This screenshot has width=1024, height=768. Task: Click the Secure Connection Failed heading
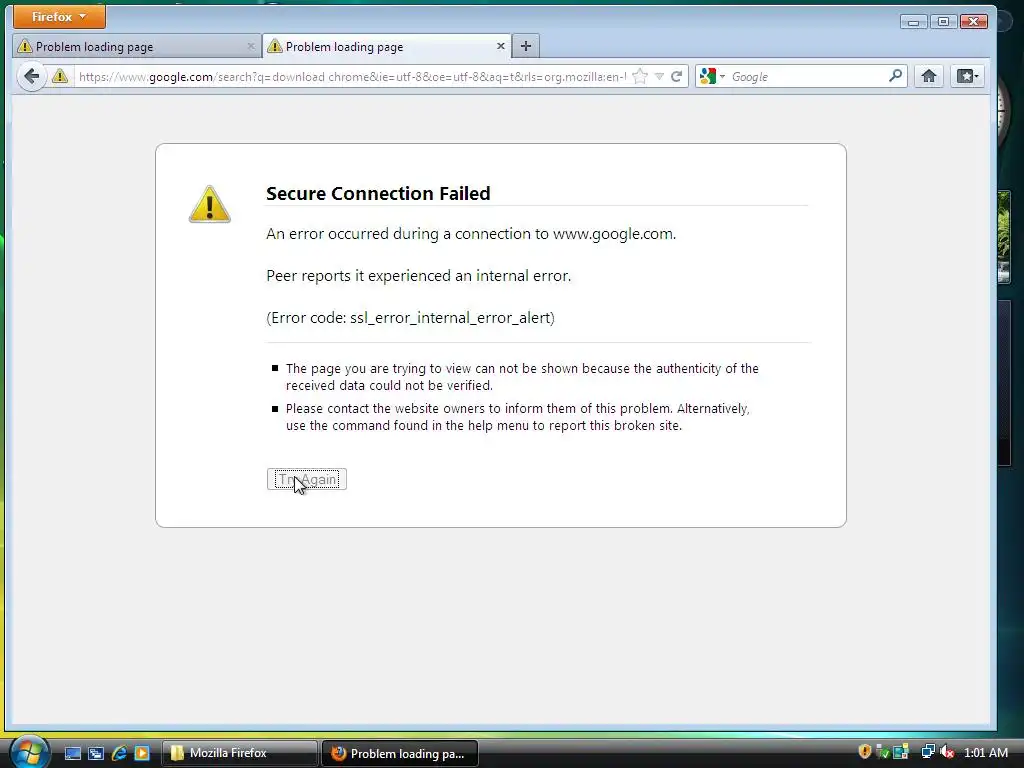[378, 193]
